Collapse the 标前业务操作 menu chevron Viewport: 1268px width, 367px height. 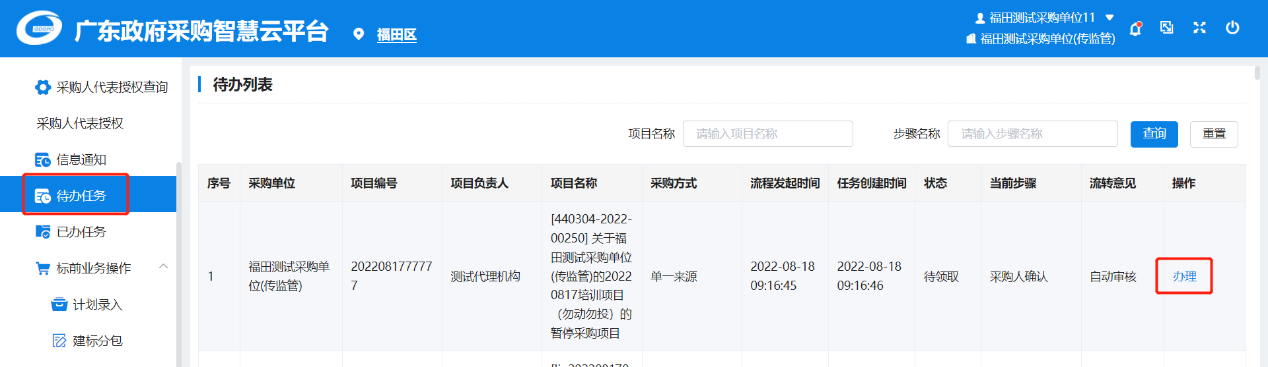163,267
